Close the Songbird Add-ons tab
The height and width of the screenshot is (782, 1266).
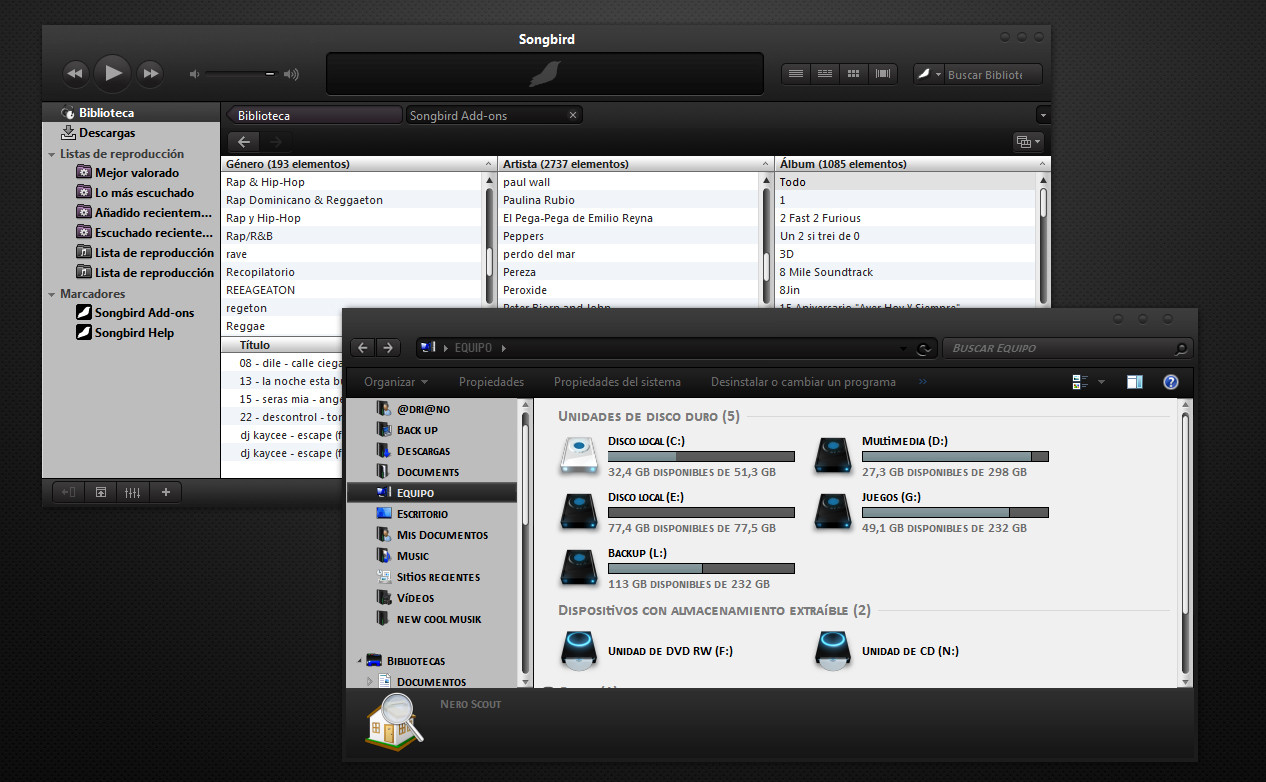[x=573, y=115]
